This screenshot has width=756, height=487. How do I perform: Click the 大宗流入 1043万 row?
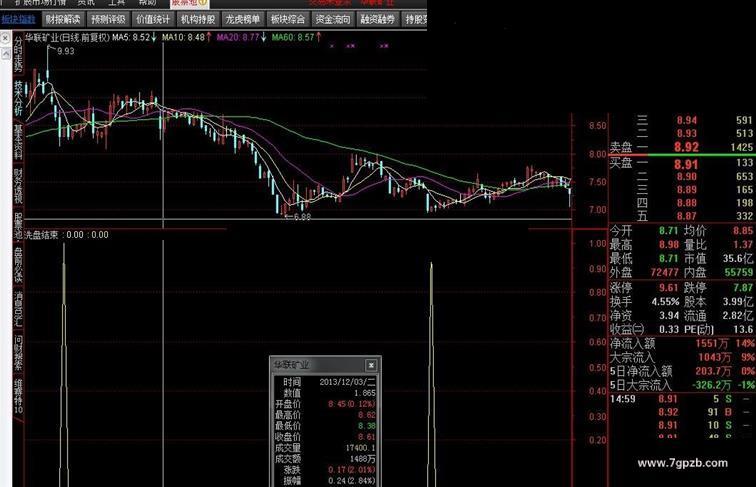point(682,357)
